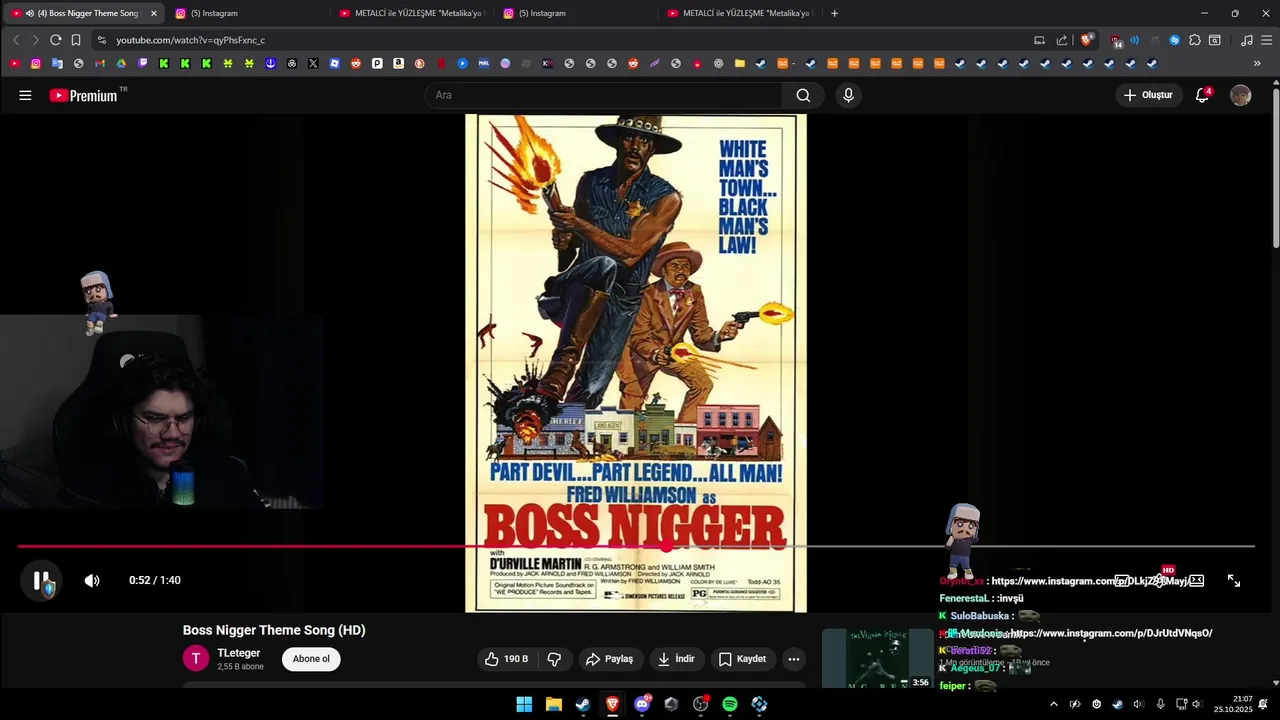Screen dimensions: 1280x720
Task: Open Discord from the taskbar
Action: click(x=642, y=704)
